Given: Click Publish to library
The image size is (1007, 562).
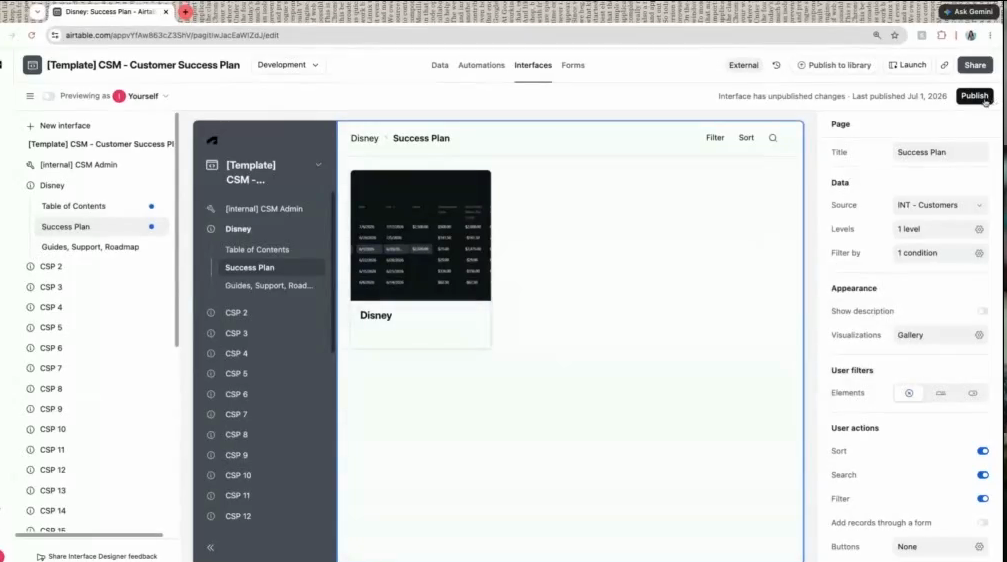Looking at the screenshot, I should pyautogui.click(x=834, y=65).
